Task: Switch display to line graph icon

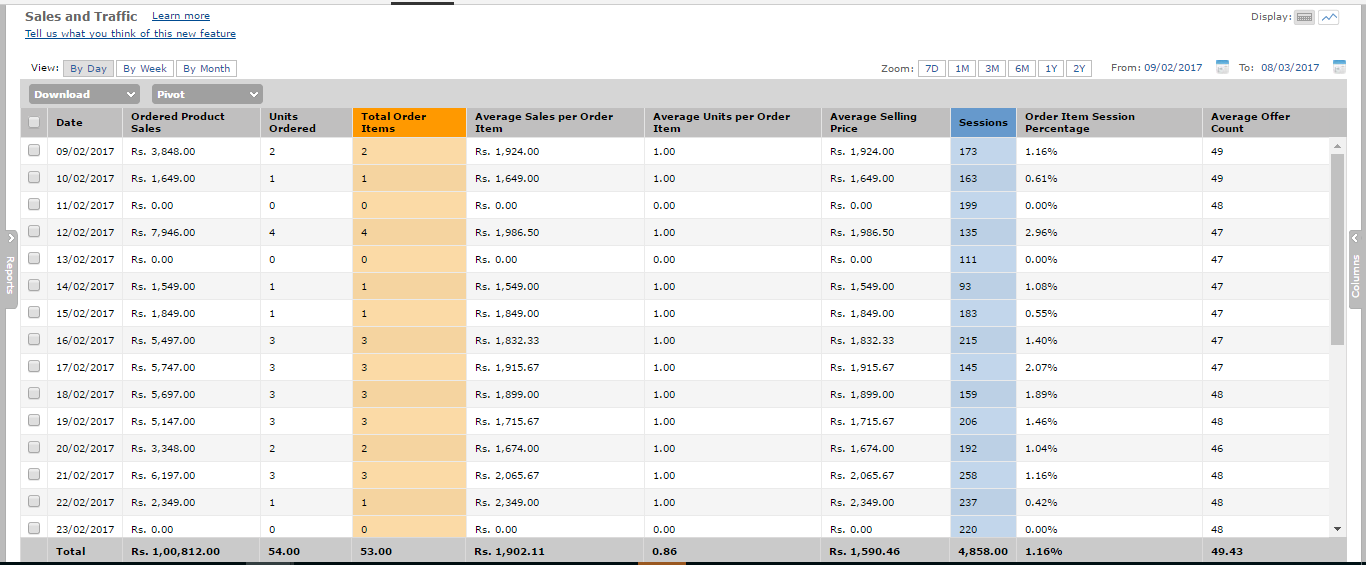Action: point(1328,17)
